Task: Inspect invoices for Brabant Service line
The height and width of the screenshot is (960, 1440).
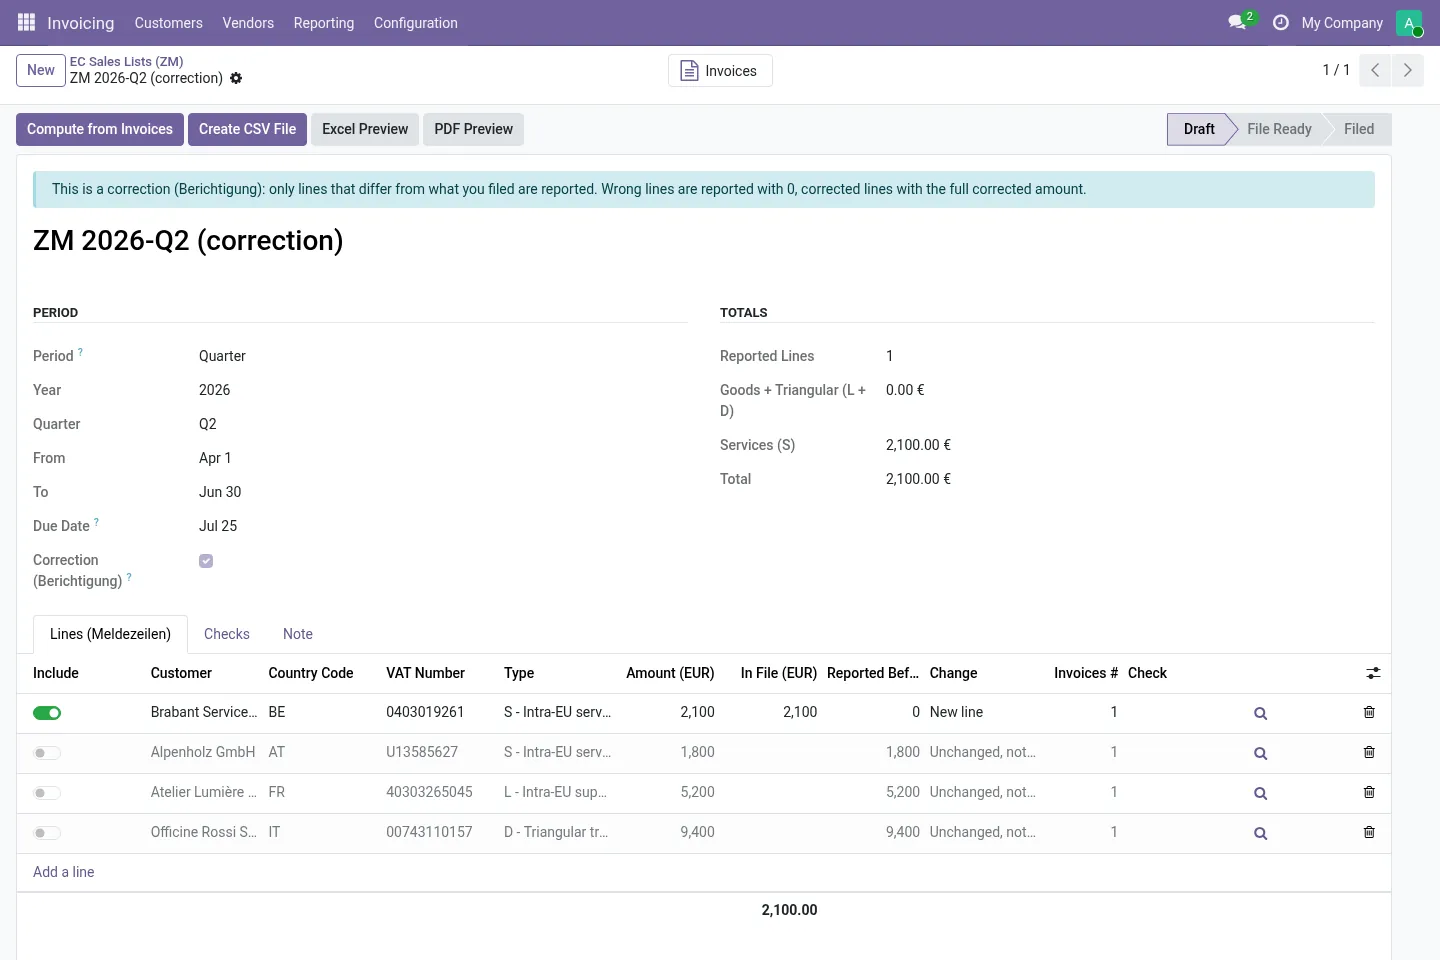Action: tap(1260, 713)
